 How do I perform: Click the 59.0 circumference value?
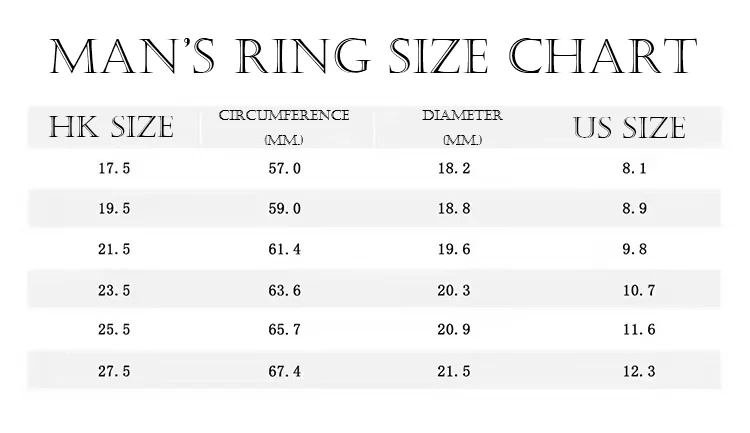pyautogui.click(x=284, y=209)
